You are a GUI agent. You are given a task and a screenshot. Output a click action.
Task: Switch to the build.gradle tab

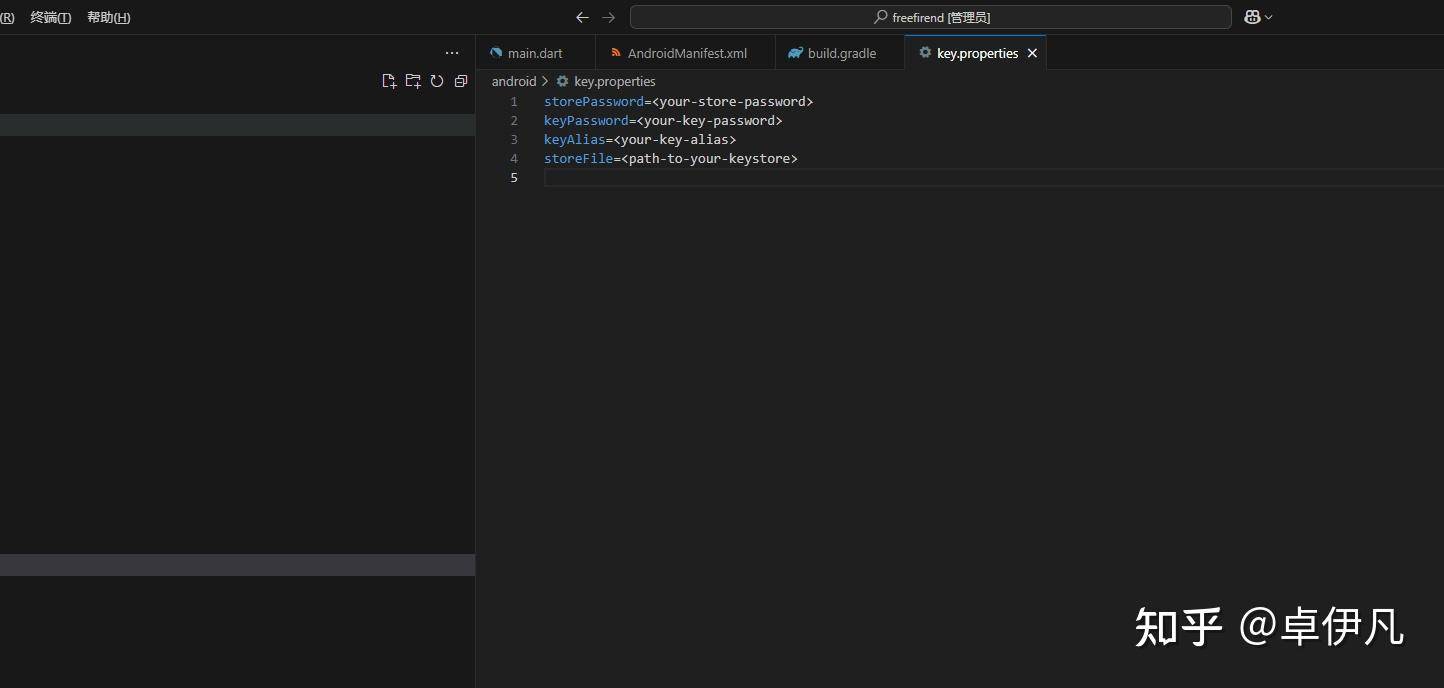840,53
